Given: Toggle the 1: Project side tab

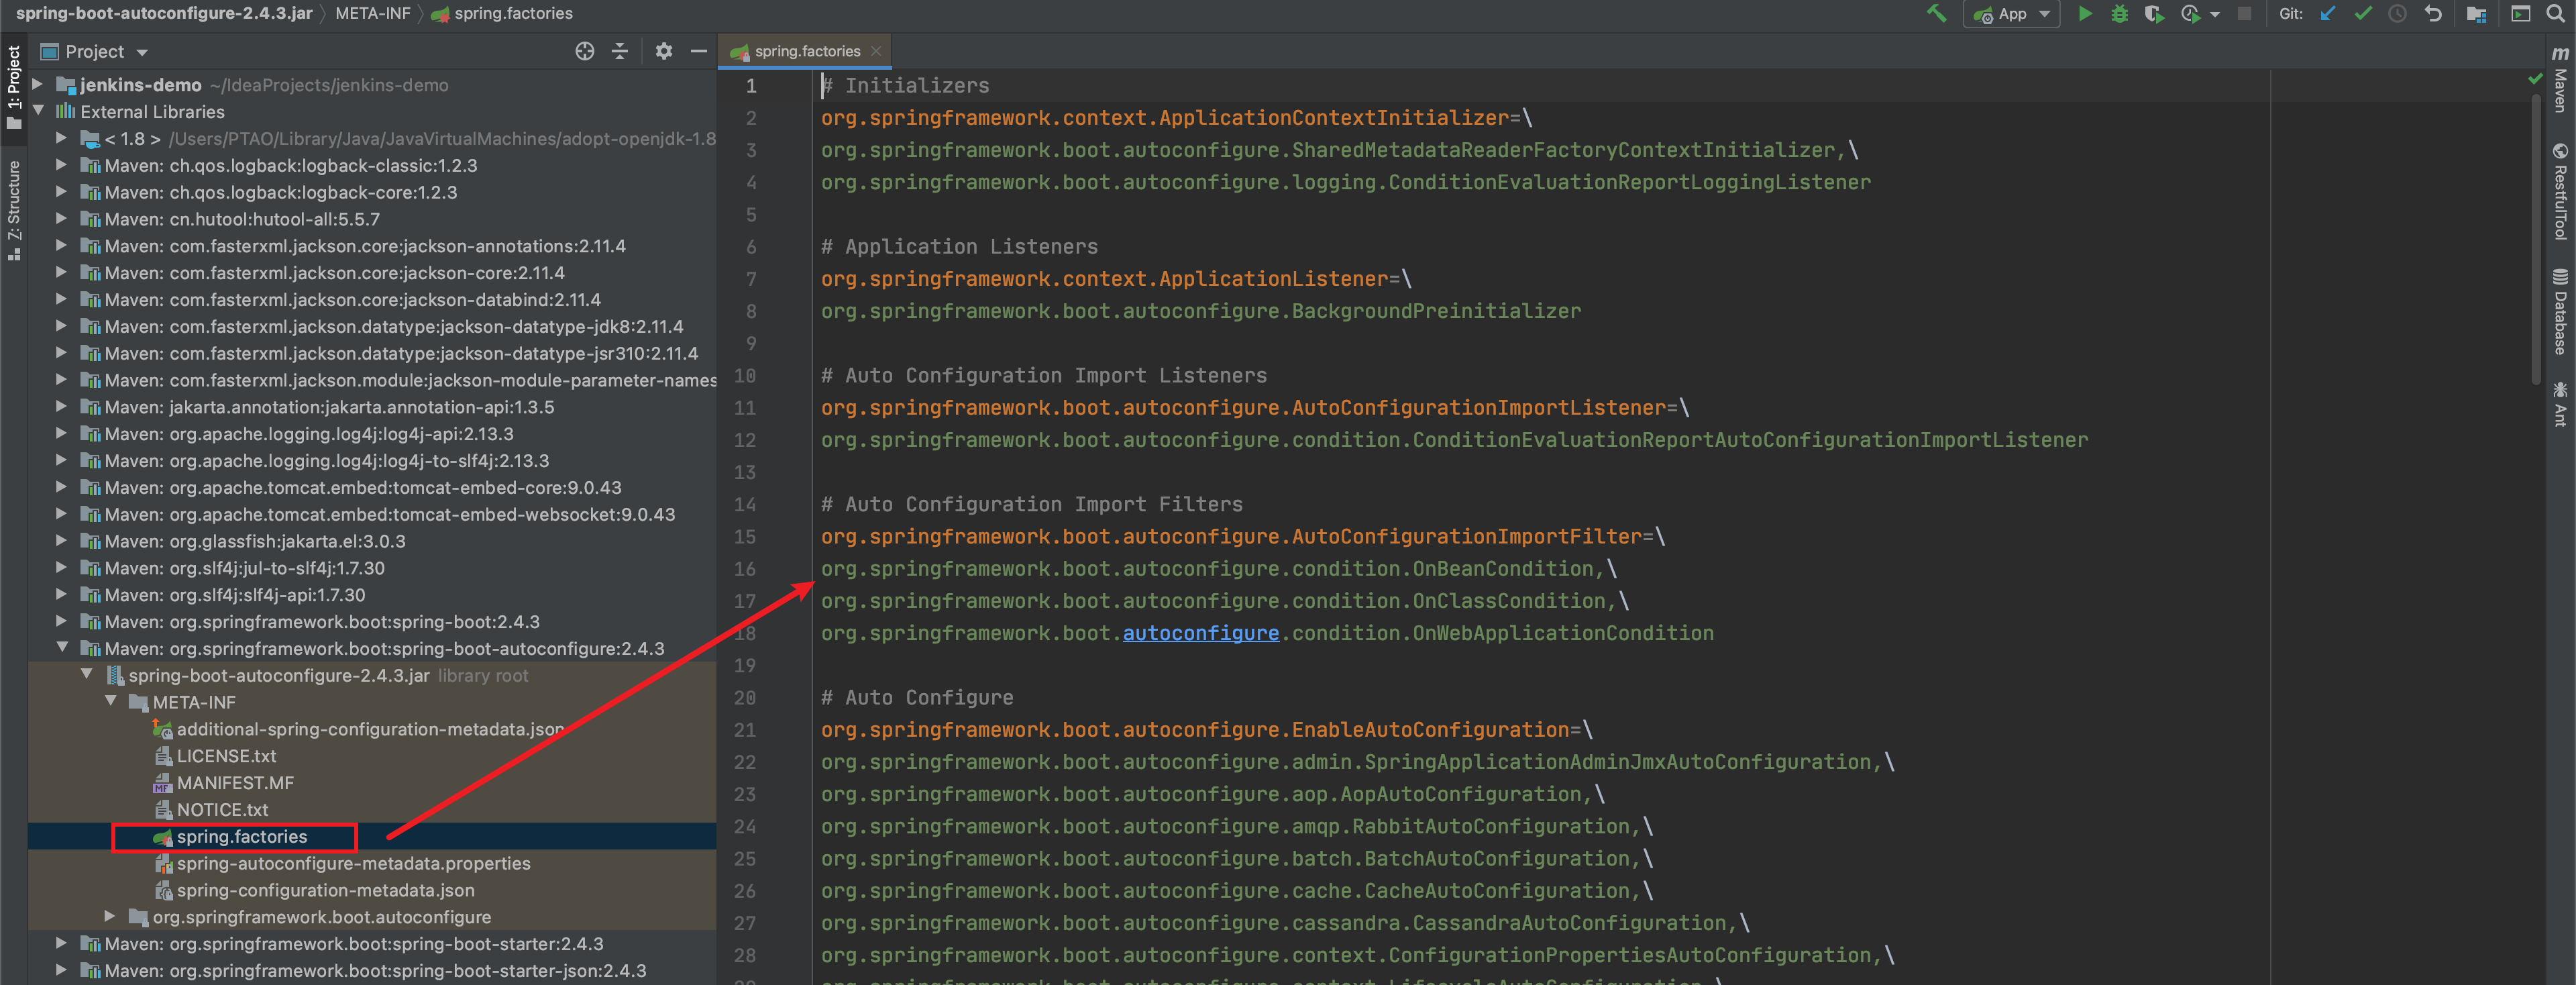Looking at the screenshot, I should [x=14, y=87].
